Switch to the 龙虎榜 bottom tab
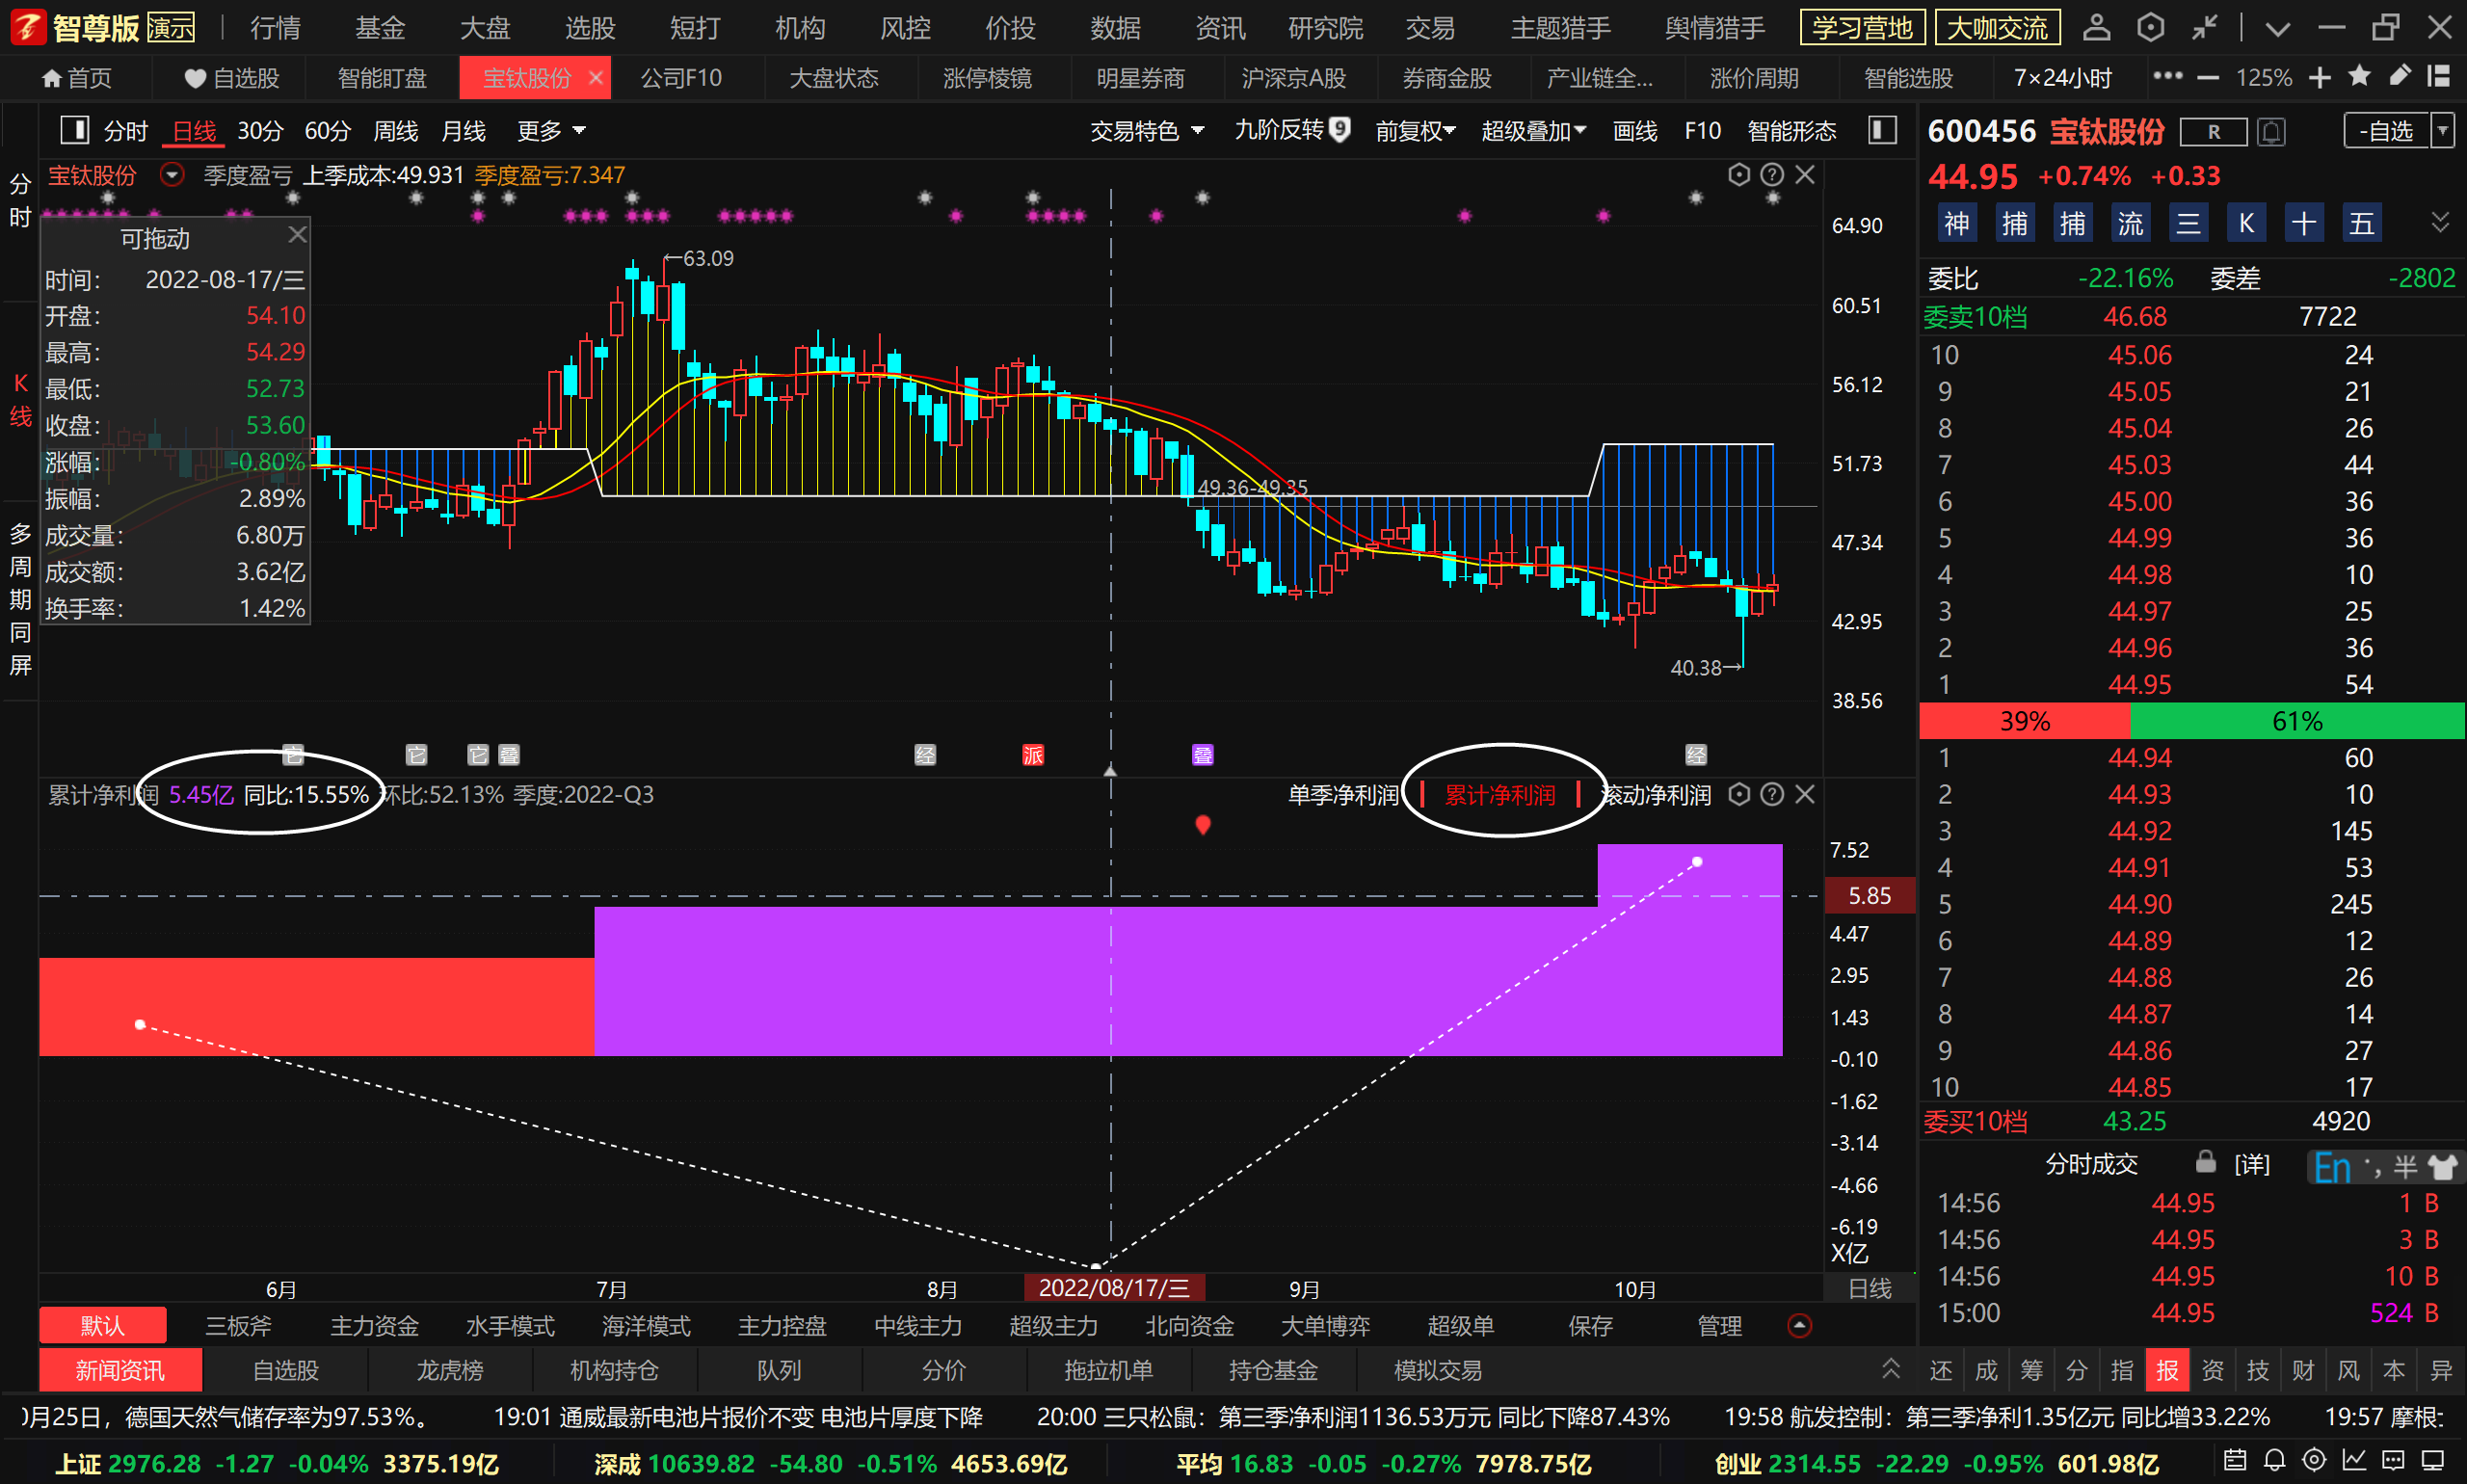Viewport: 2467px width, 1484px height. (x=450, y=1369)
